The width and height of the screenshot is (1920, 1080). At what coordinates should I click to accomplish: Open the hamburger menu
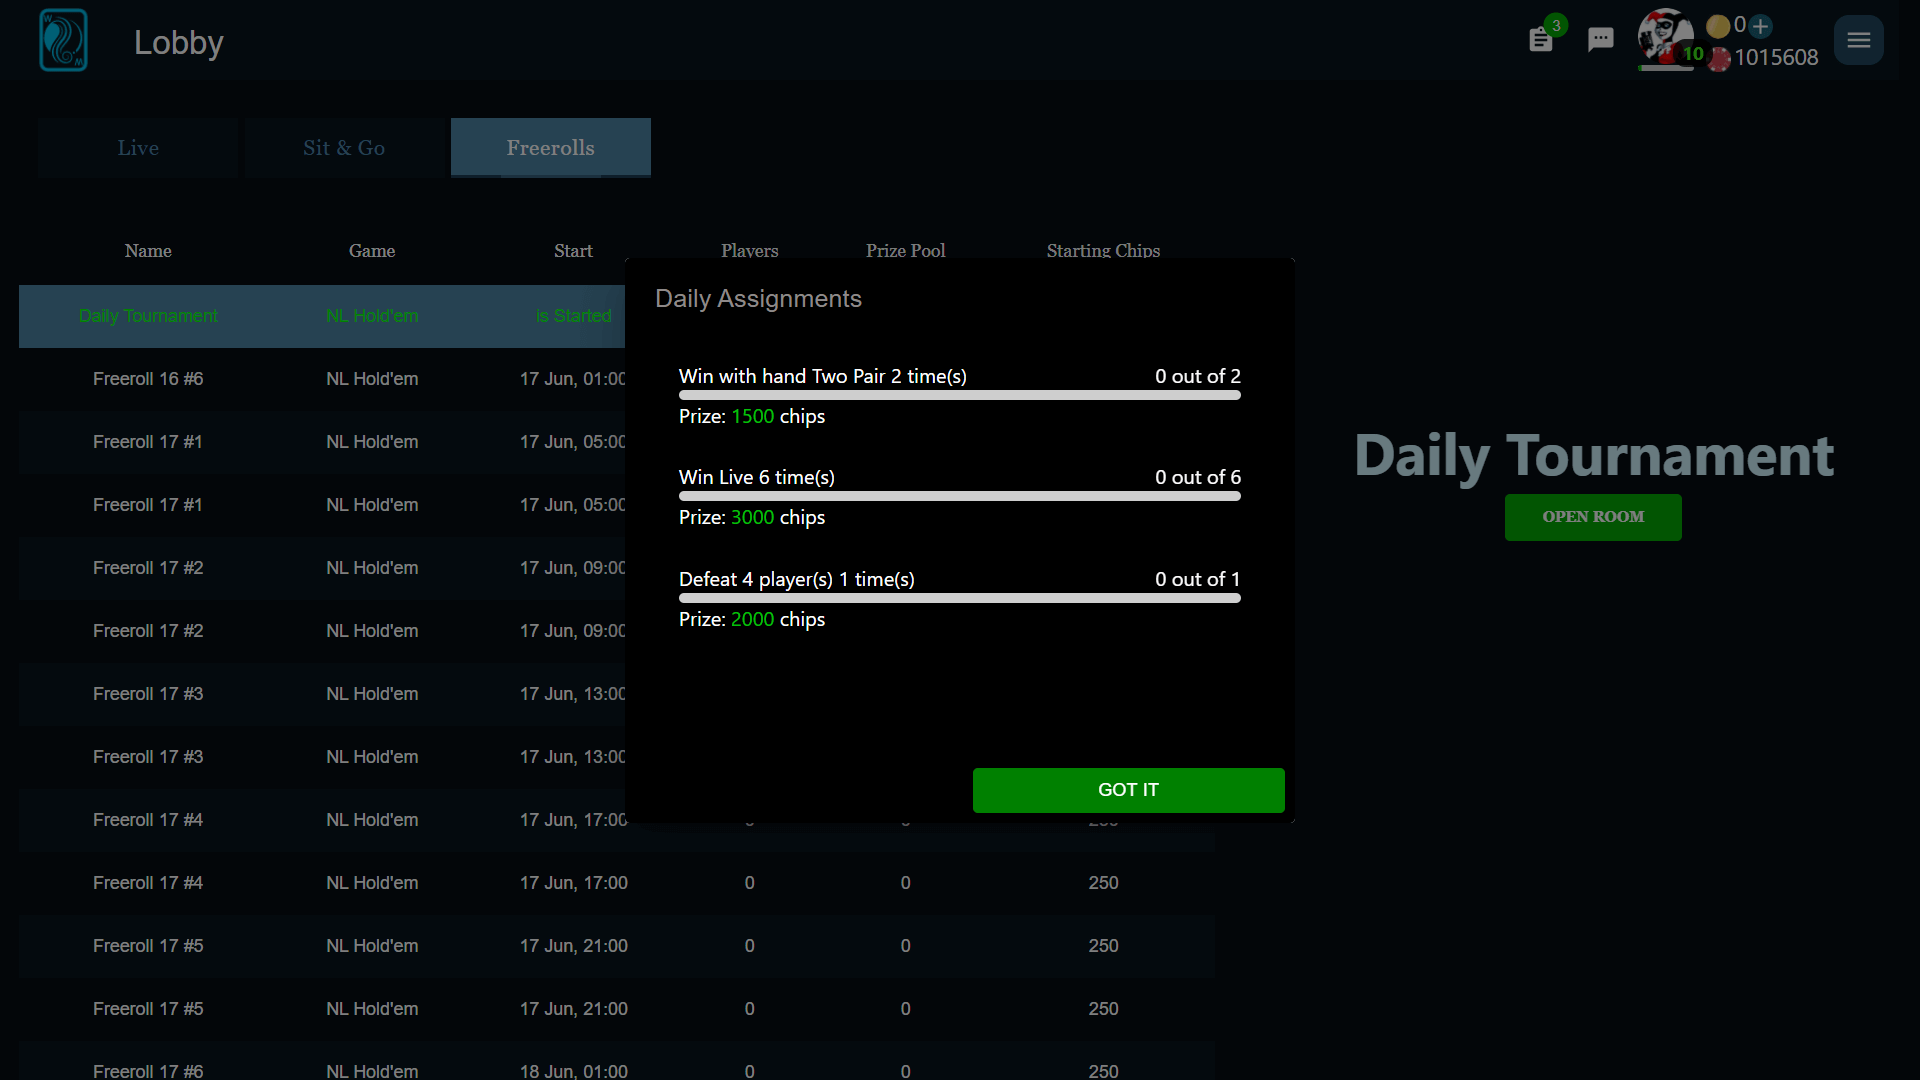(1858, 40)
